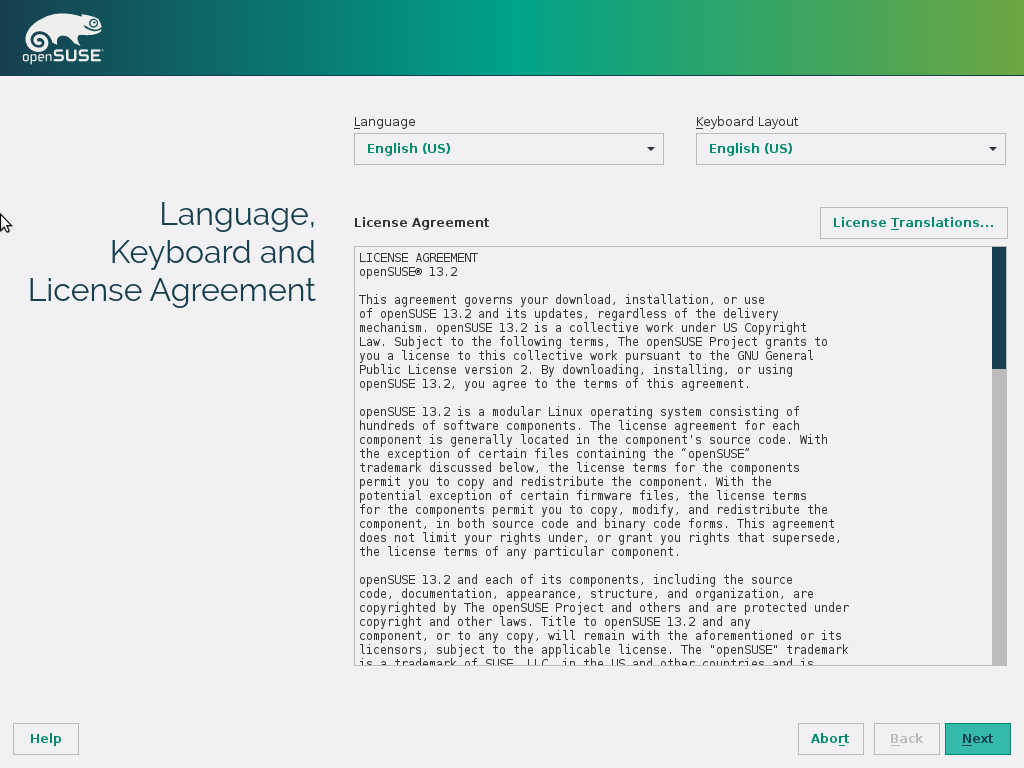Click the line 'the license terms of any particular component.'
1024x768 pixels.
[x=519, y=552]
